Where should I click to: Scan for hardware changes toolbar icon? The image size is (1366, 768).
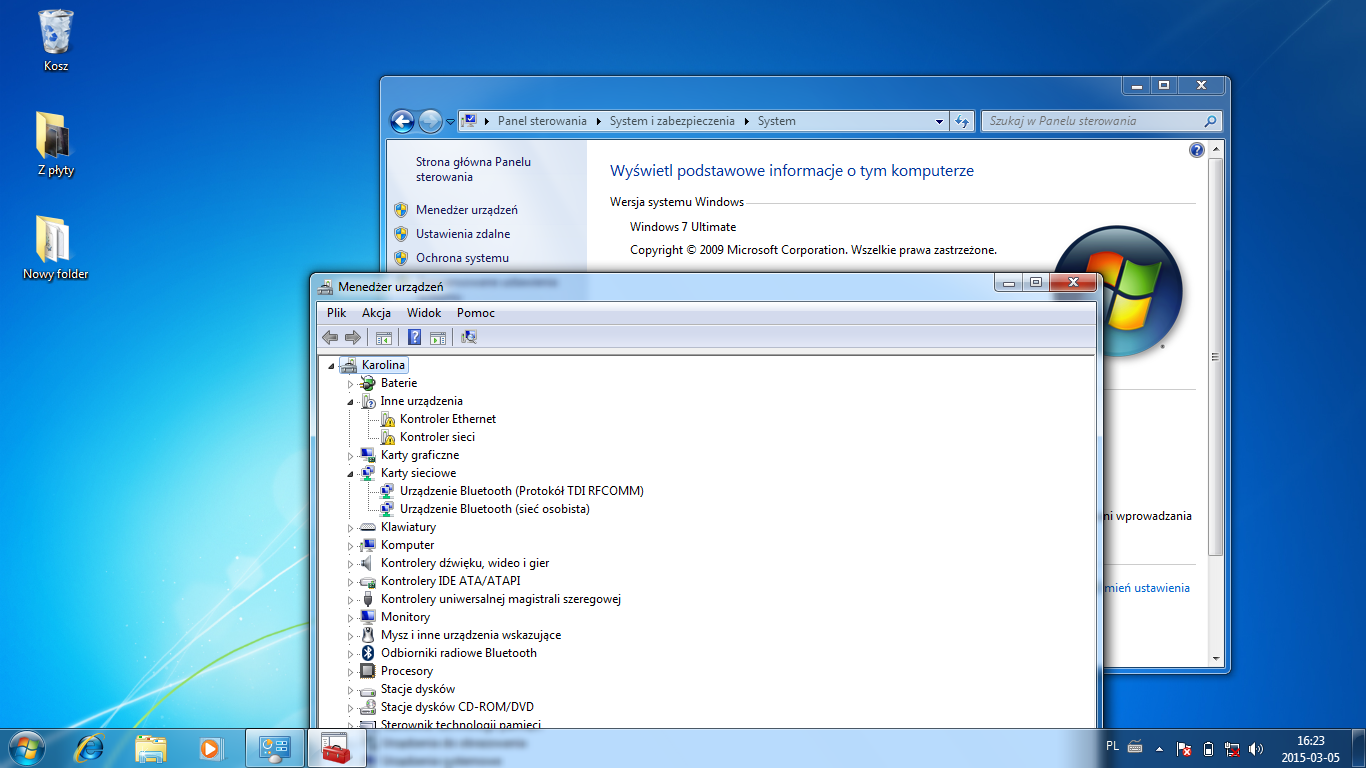(469, 337)
